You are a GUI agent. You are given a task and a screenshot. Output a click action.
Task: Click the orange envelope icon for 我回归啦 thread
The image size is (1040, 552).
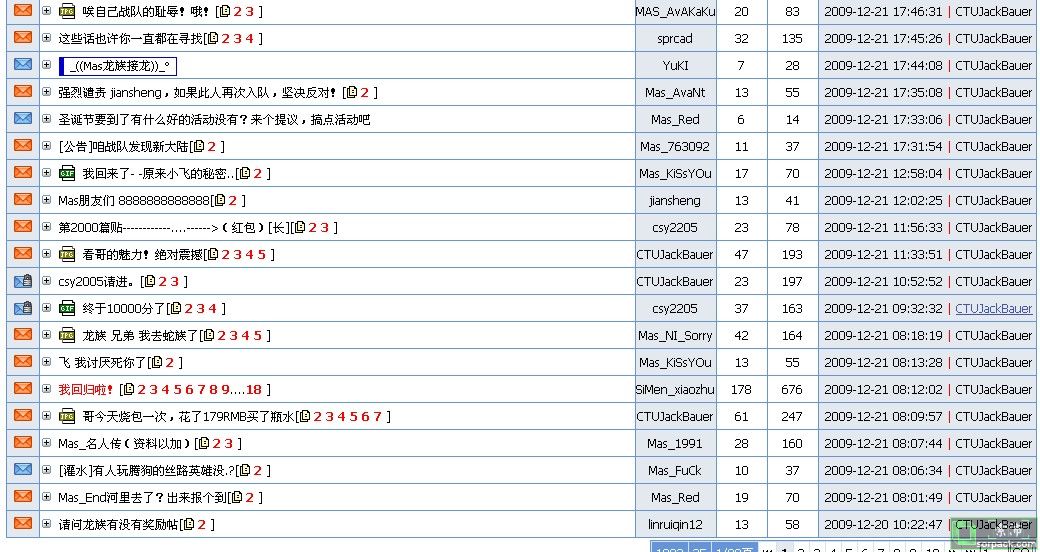tap(23, 389)
